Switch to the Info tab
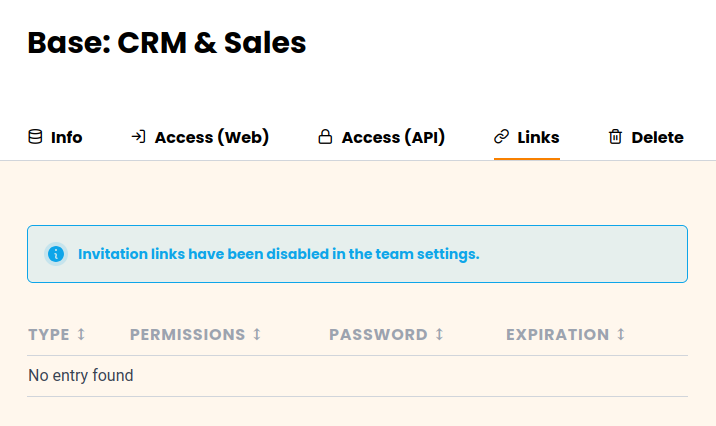The image size is (716, 426). 66,137
